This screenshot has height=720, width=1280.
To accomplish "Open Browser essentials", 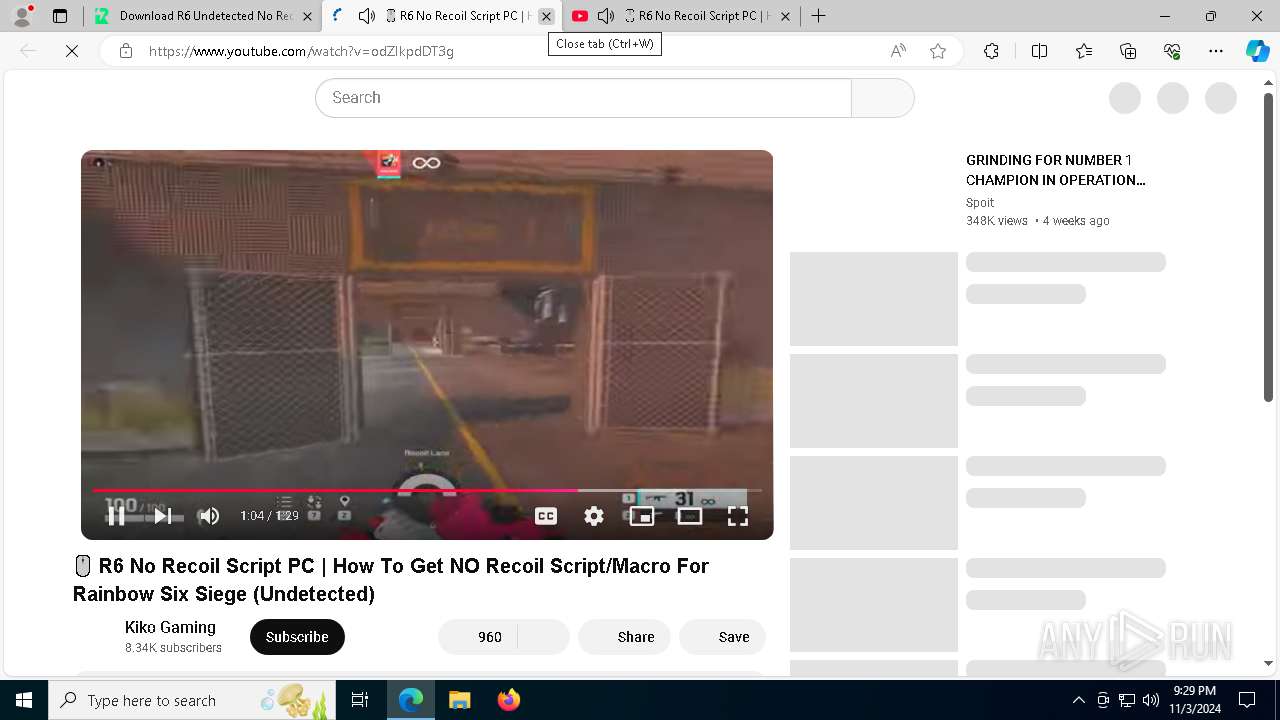I will (x=1172, y=51).
